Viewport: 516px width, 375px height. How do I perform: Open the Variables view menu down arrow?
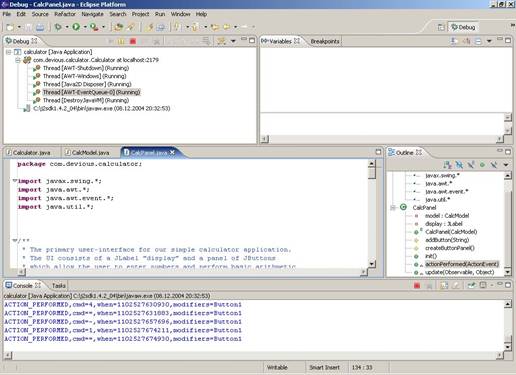coord(489,41)
